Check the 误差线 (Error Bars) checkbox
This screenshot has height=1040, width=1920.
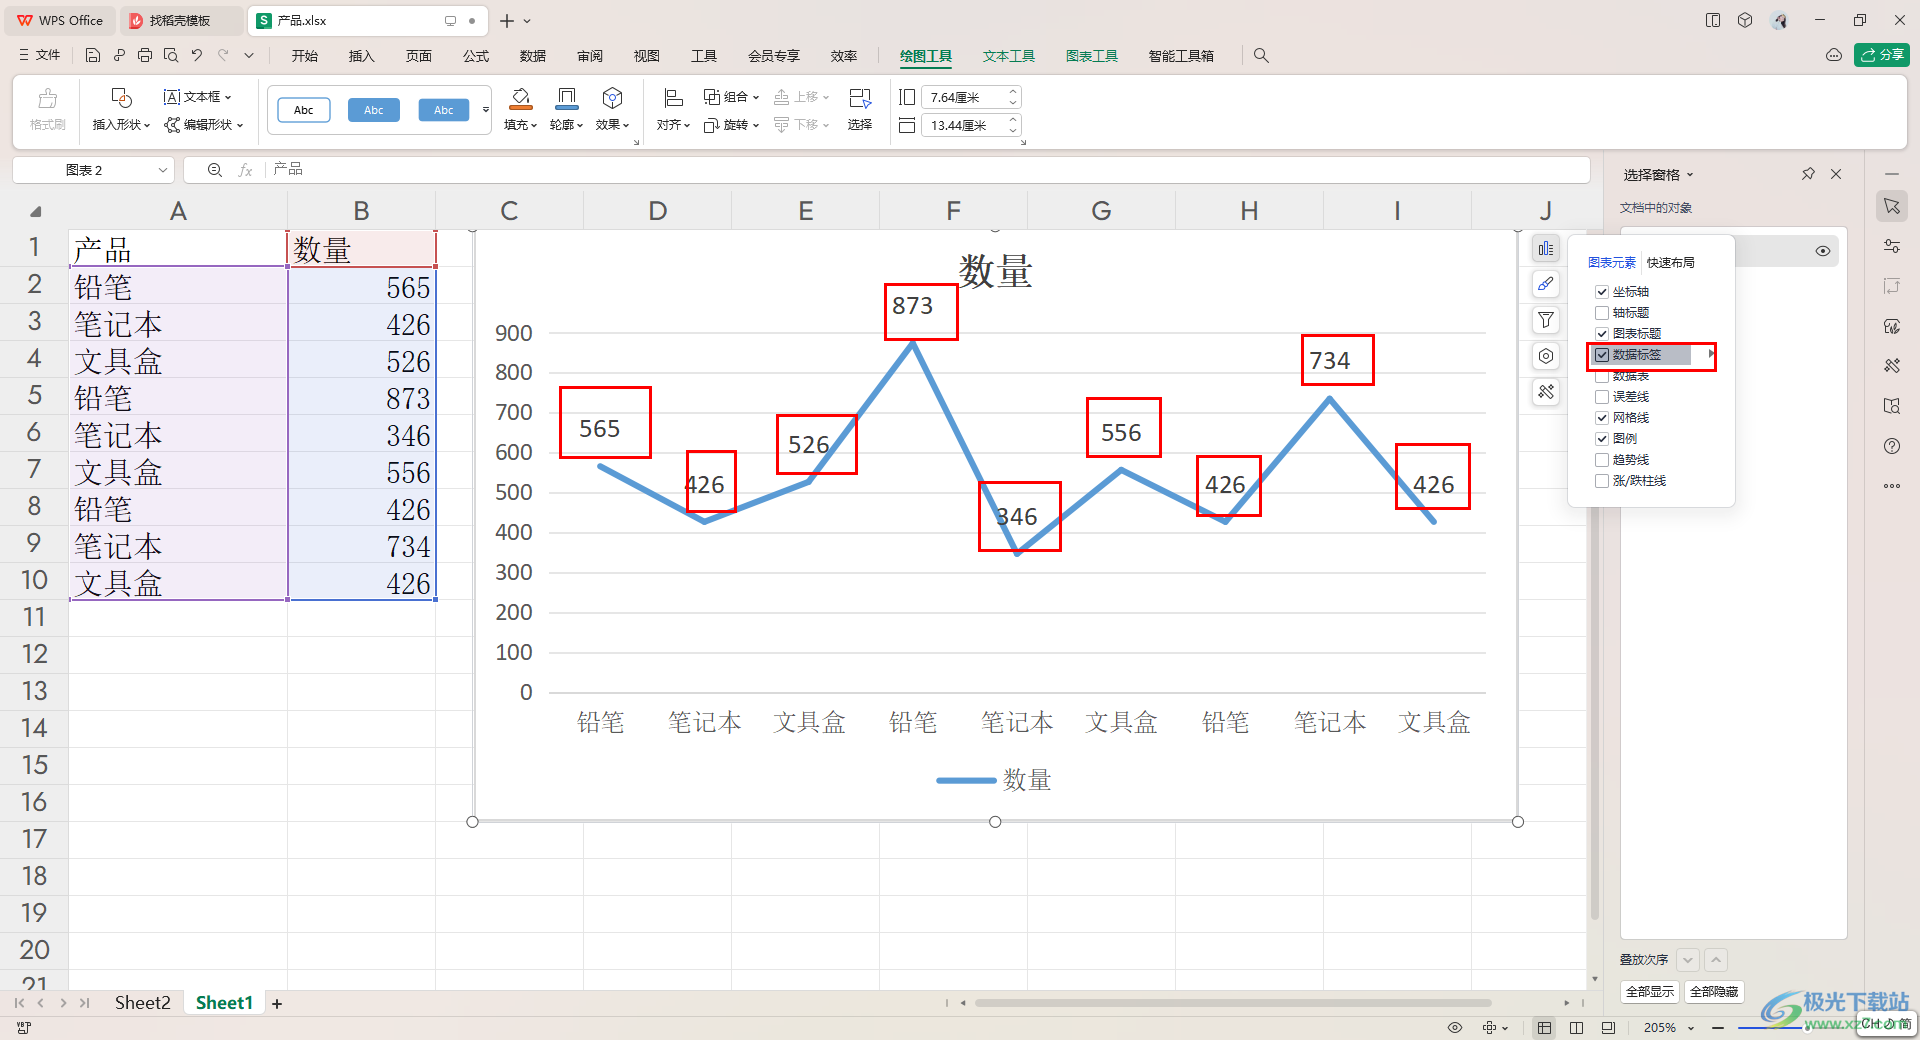tap(1602, 397)
